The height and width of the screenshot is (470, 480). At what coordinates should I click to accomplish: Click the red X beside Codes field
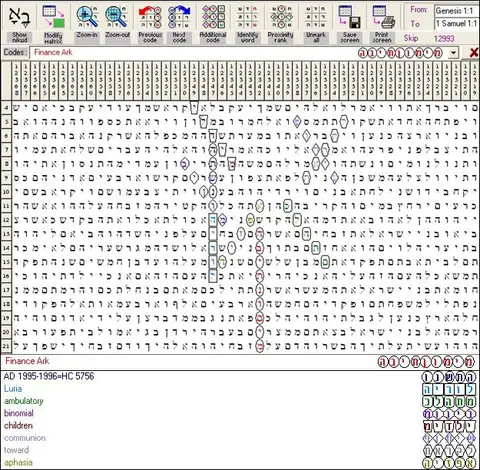point(473,53)
